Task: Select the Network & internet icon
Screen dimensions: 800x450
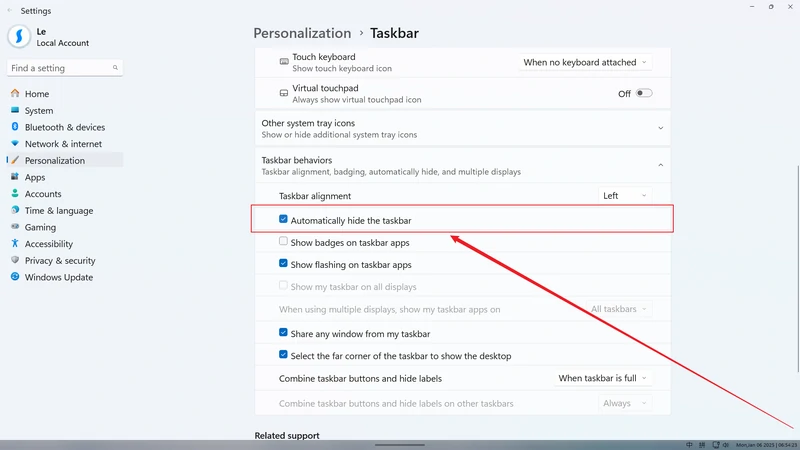Action: 14,144
